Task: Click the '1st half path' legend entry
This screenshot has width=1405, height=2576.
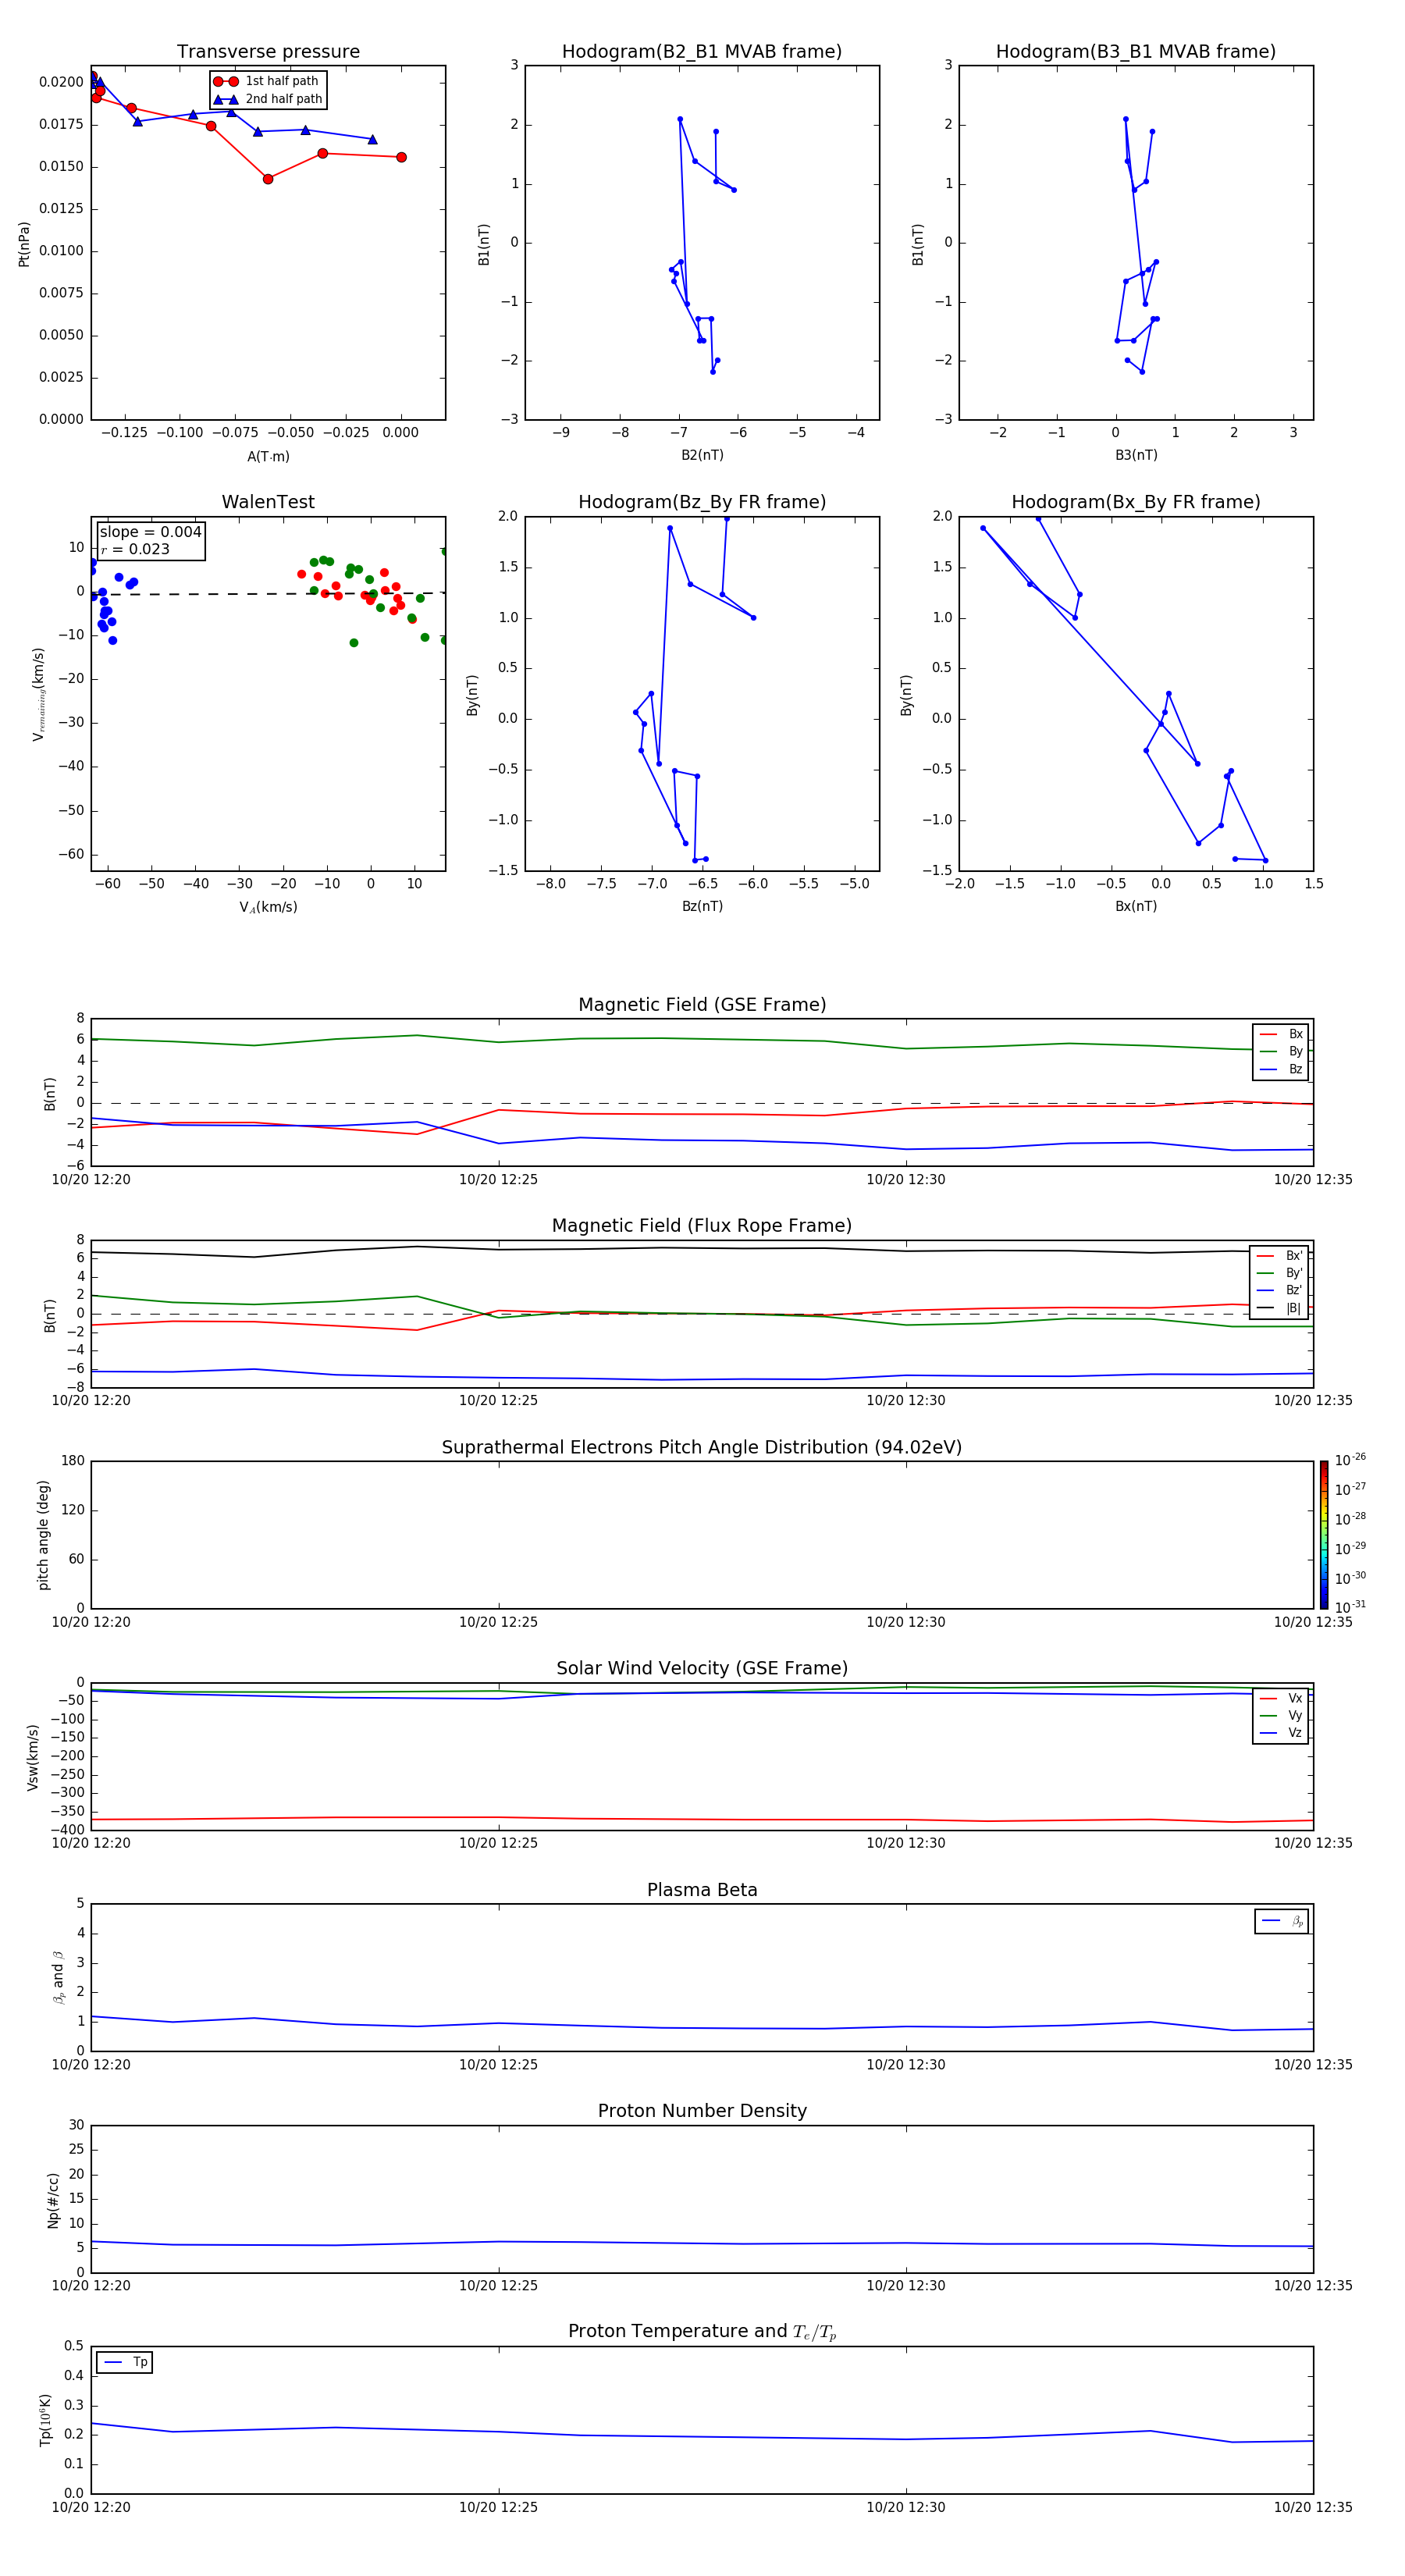Action: click(x=267, y=81)
